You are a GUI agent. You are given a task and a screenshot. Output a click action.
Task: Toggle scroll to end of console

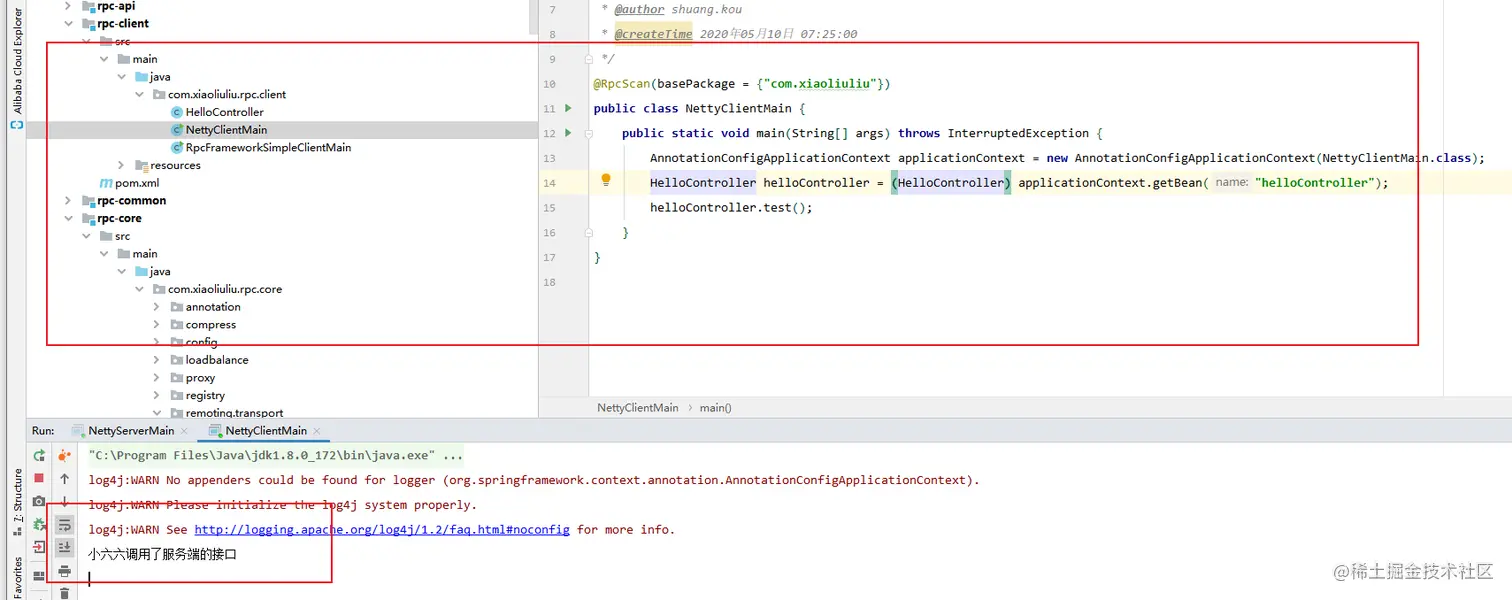click(x=64, y=547)
